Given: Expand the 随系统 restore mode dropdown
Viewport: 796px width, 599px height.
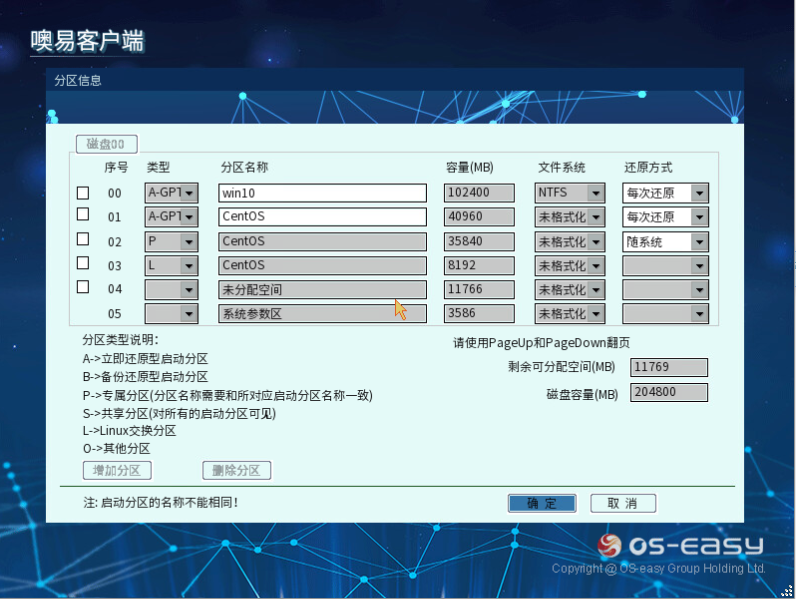Looking at the screenshot, I should point(699,242).
